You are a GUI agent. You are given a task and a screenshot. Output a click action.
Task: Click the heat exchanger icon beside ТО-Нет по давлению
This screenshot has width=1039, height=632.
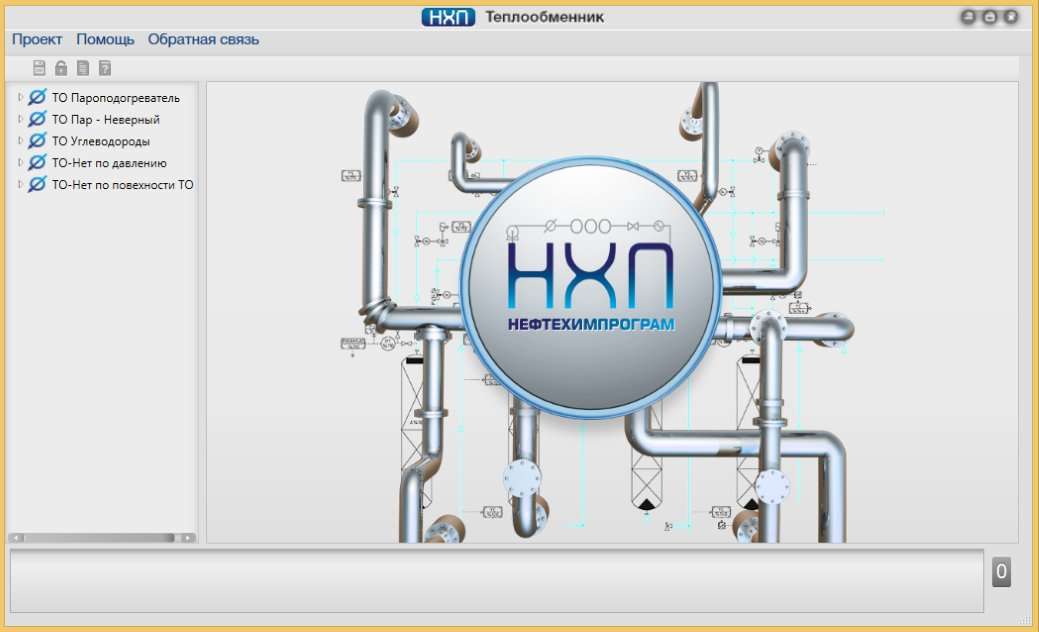[37, 162]
